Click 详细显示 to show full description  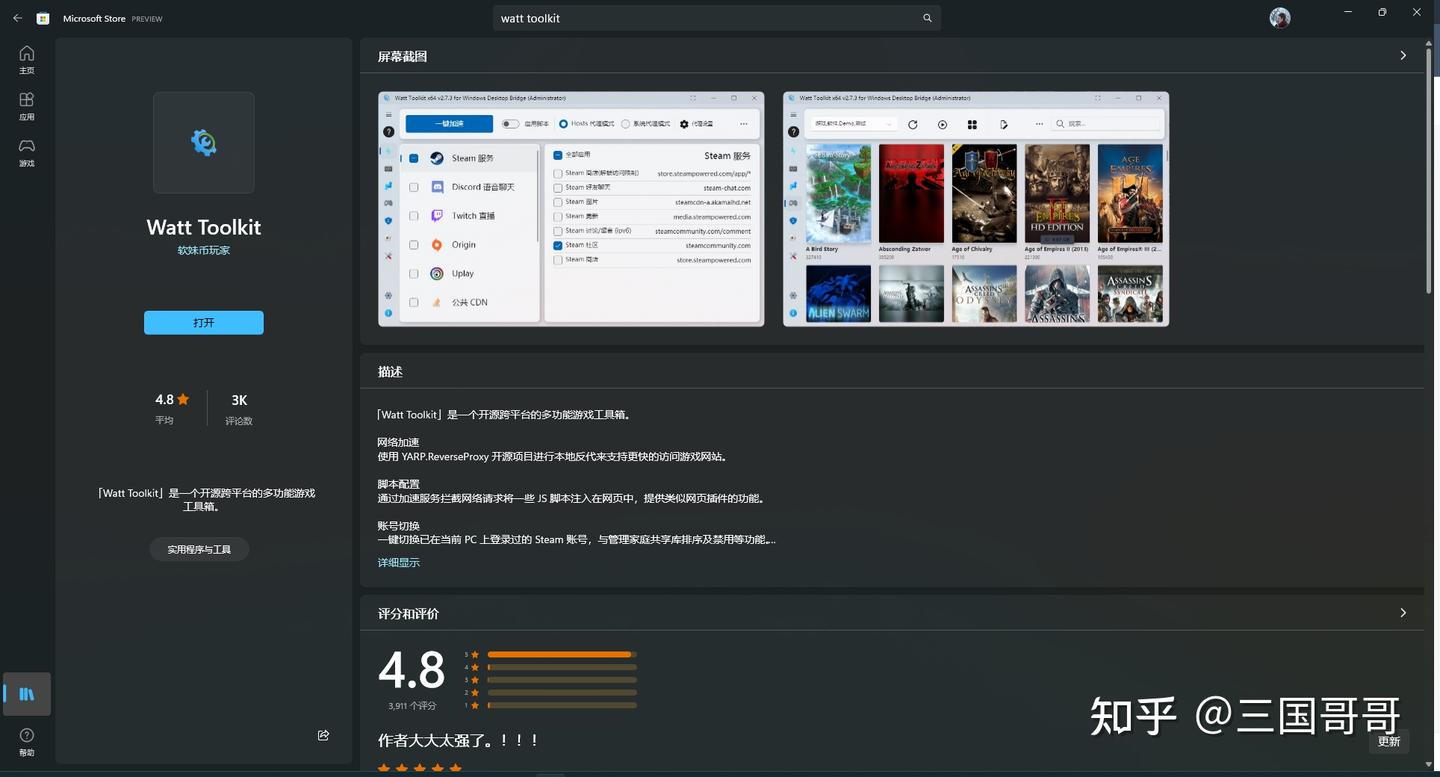click(398, 563)
